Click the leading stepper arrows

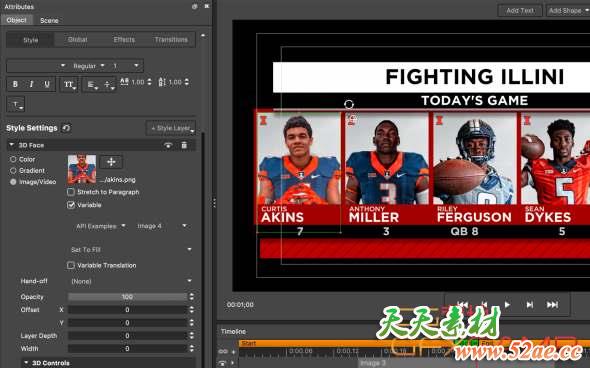[x=187, y=82]
